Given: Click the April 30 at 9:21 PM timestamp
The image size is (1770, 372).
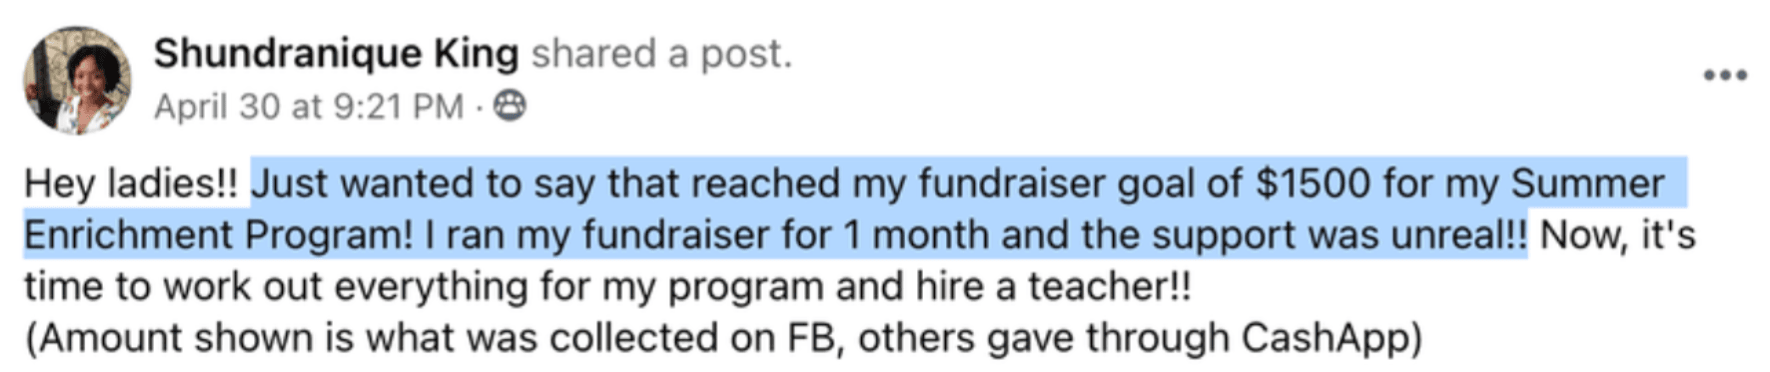Looking at the screenshot, I should point(309,106).
